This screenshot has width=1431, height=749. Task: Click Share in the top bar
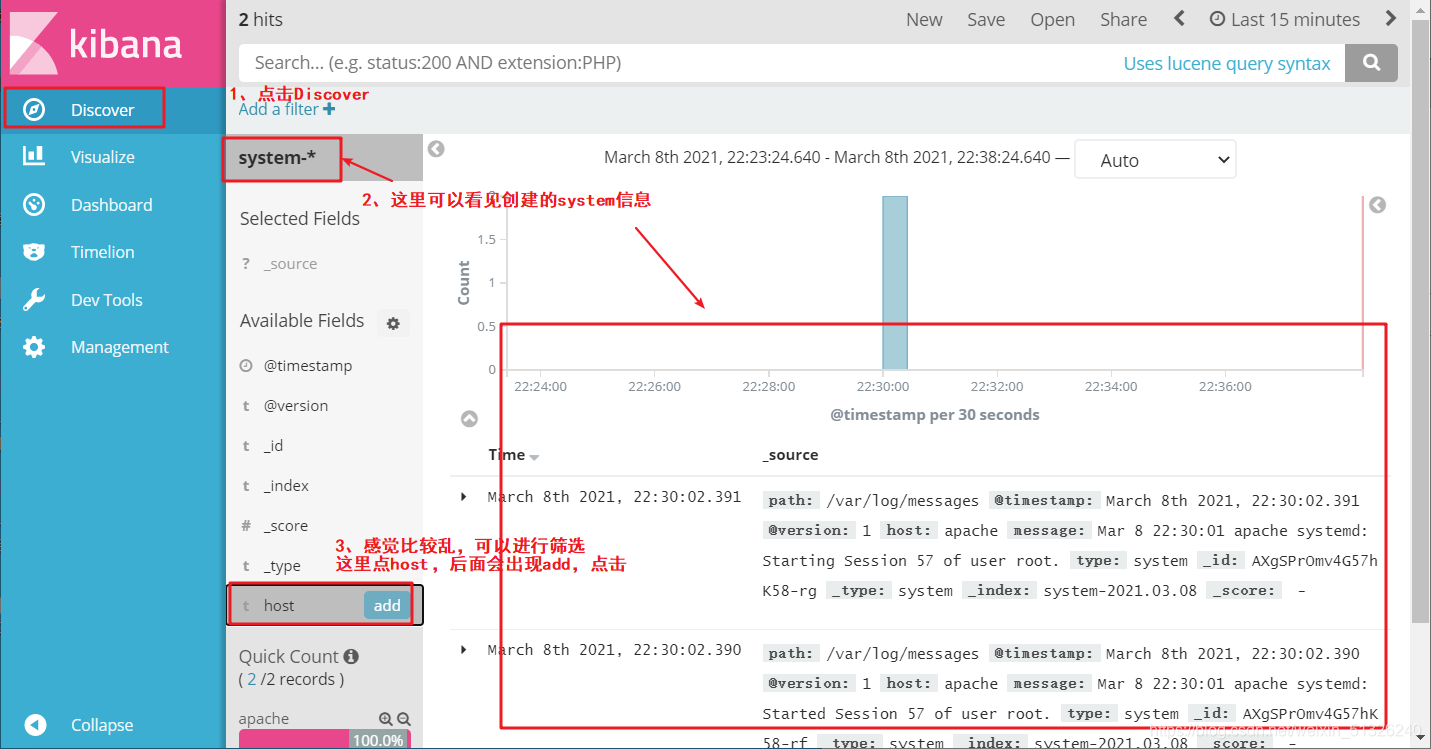pos(1123,19)
